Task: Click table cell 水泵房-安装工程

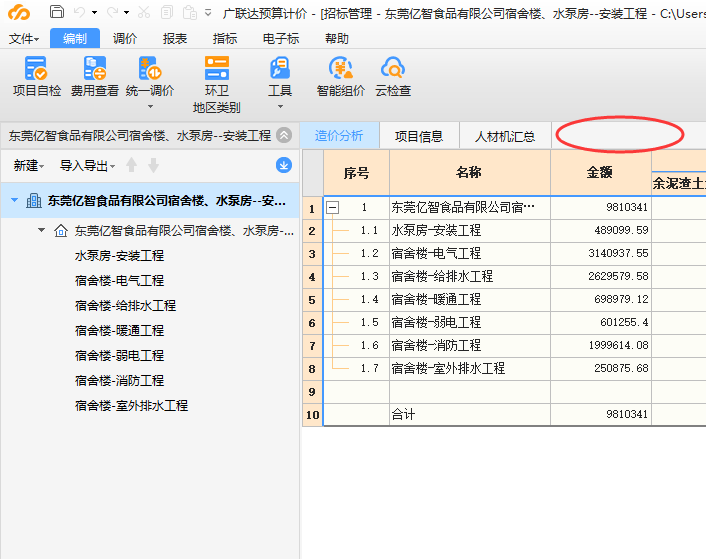Action: 470,230
